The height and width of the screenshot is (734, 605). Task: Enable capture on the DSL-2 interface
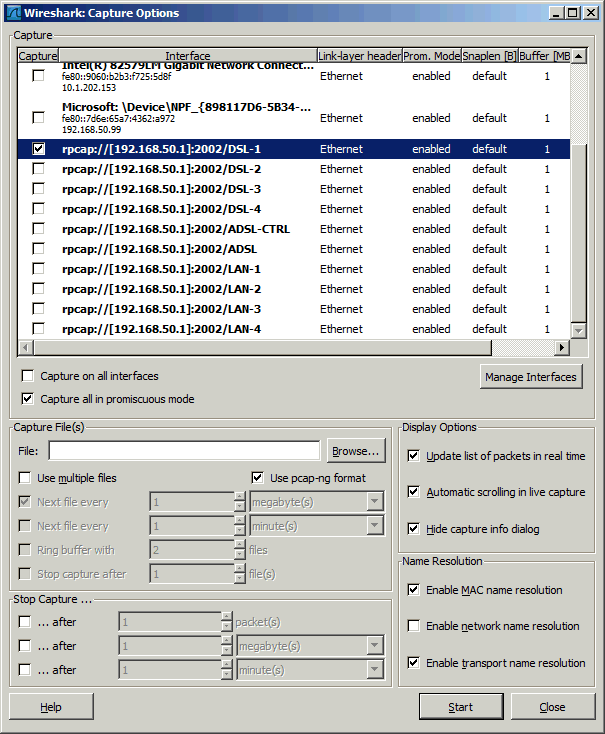tap(38, 169)
